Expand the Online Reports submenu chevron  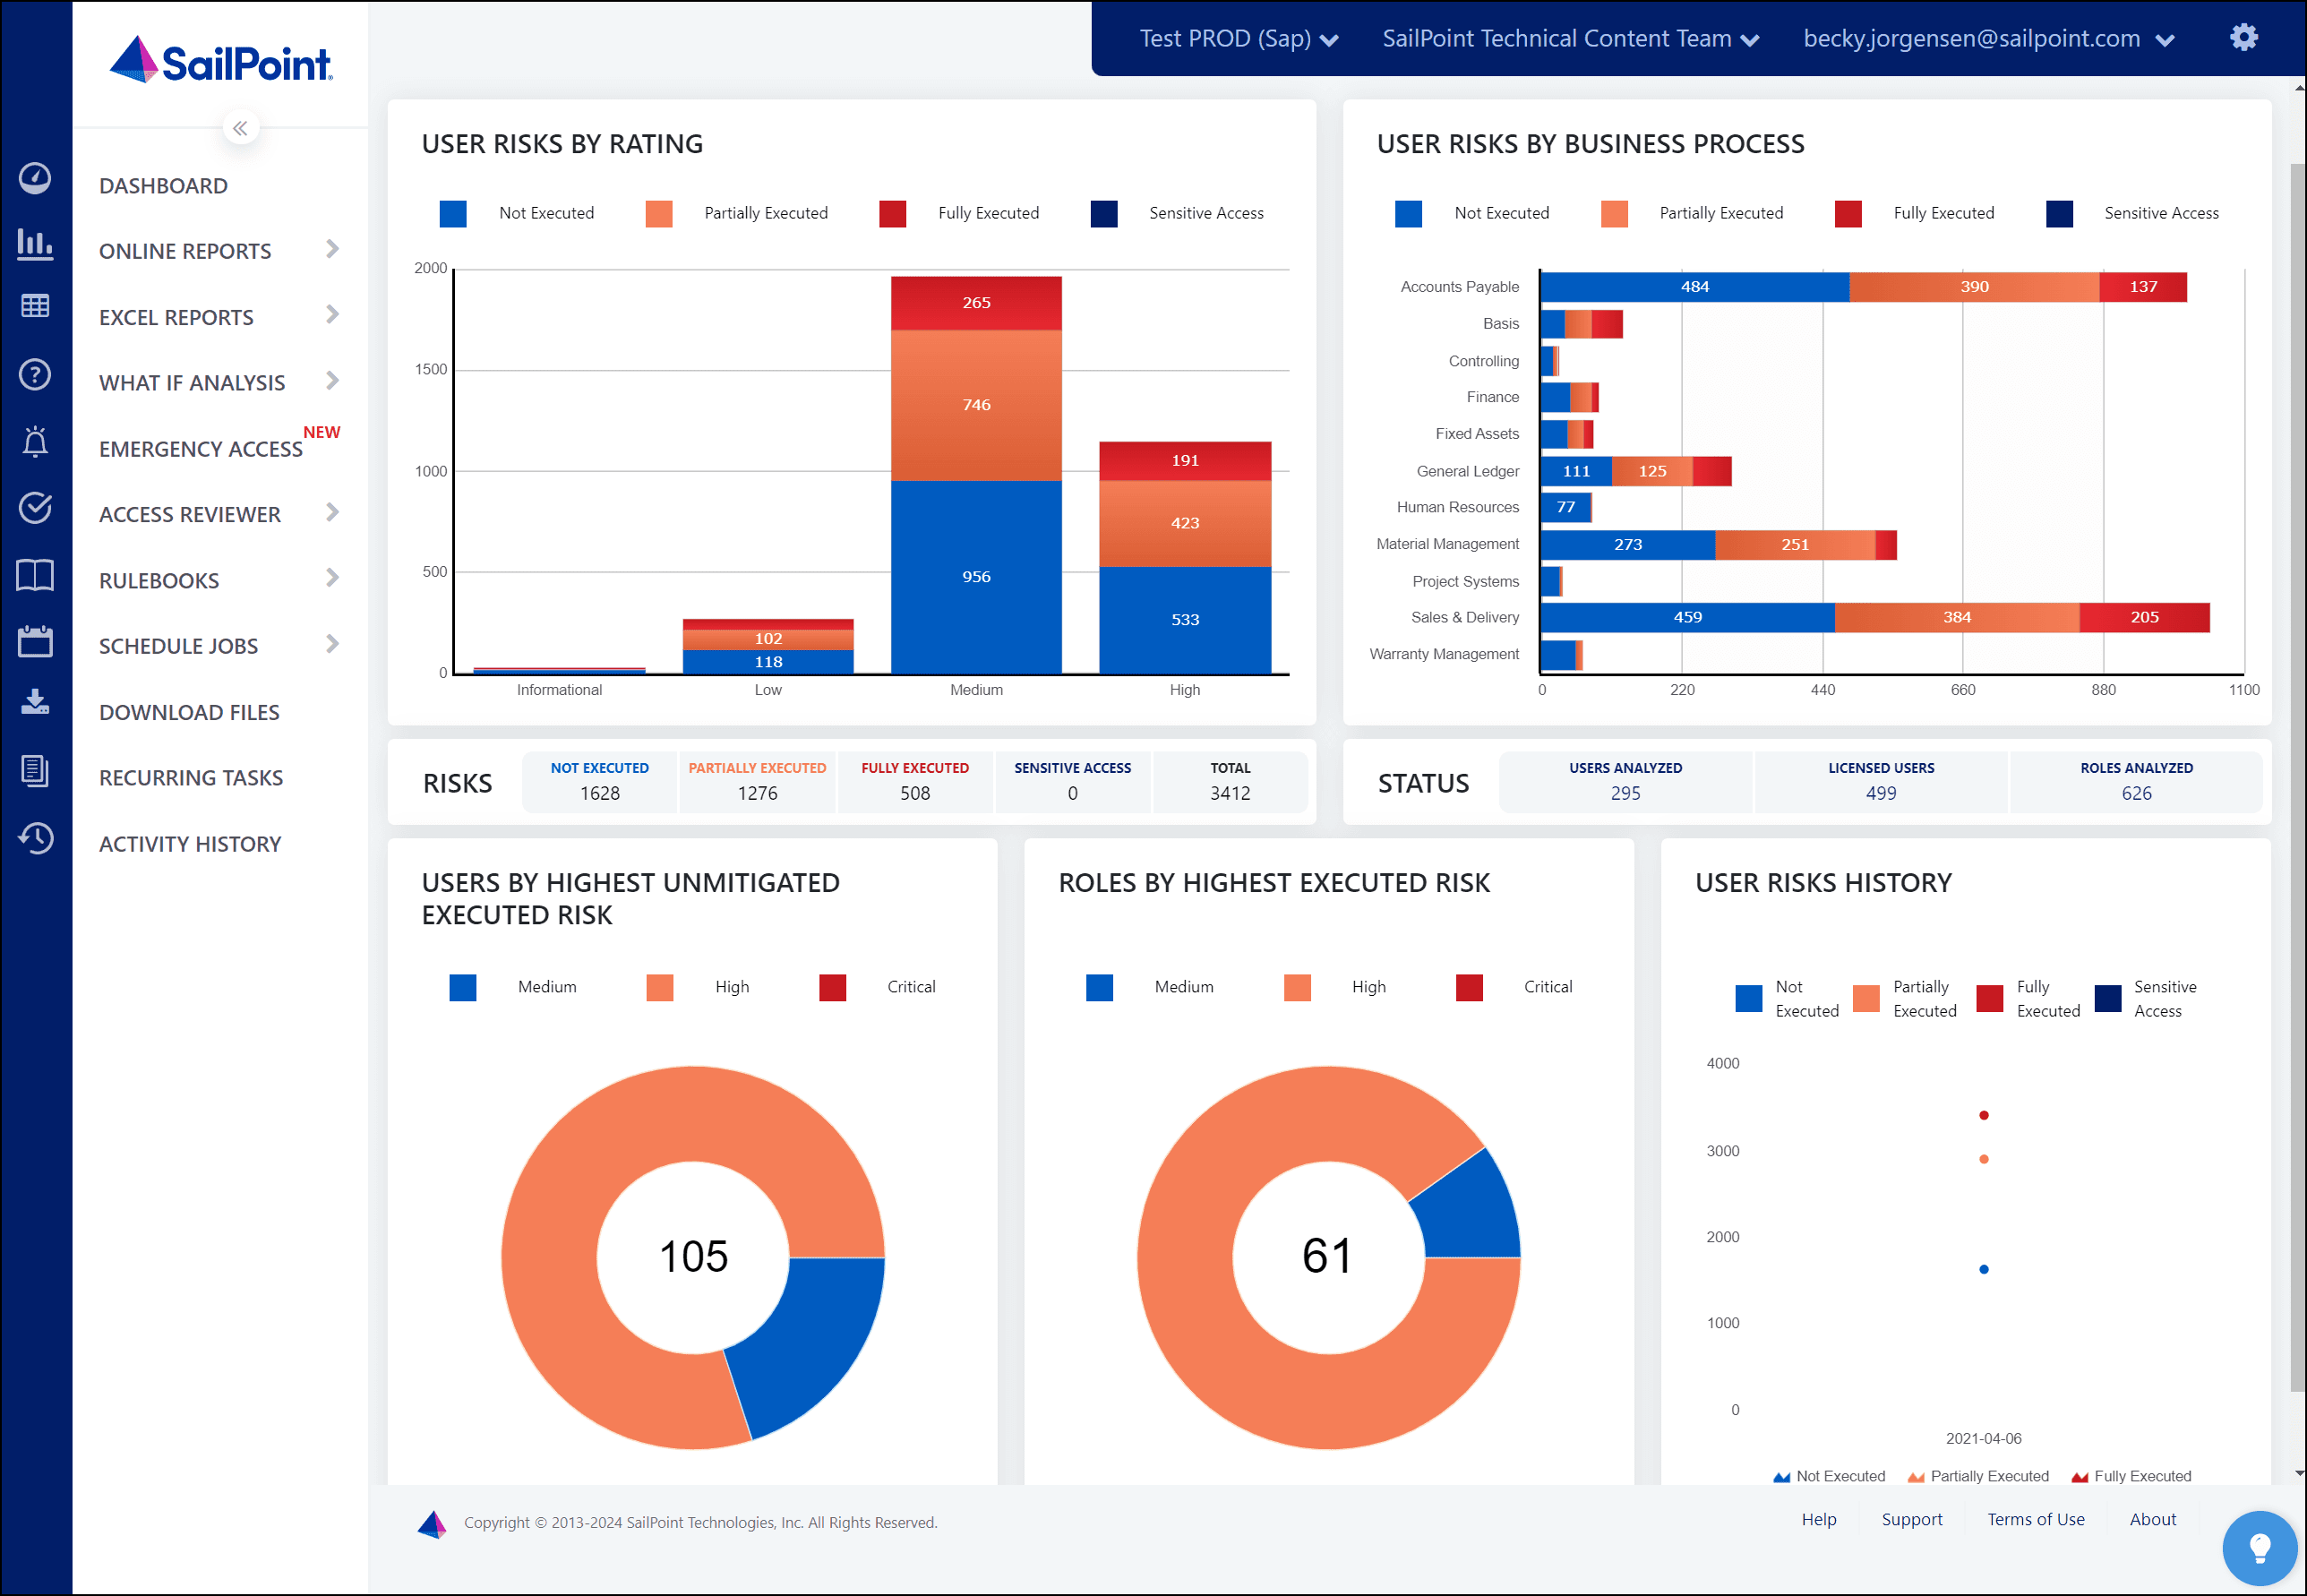click(x=333, y=249)
